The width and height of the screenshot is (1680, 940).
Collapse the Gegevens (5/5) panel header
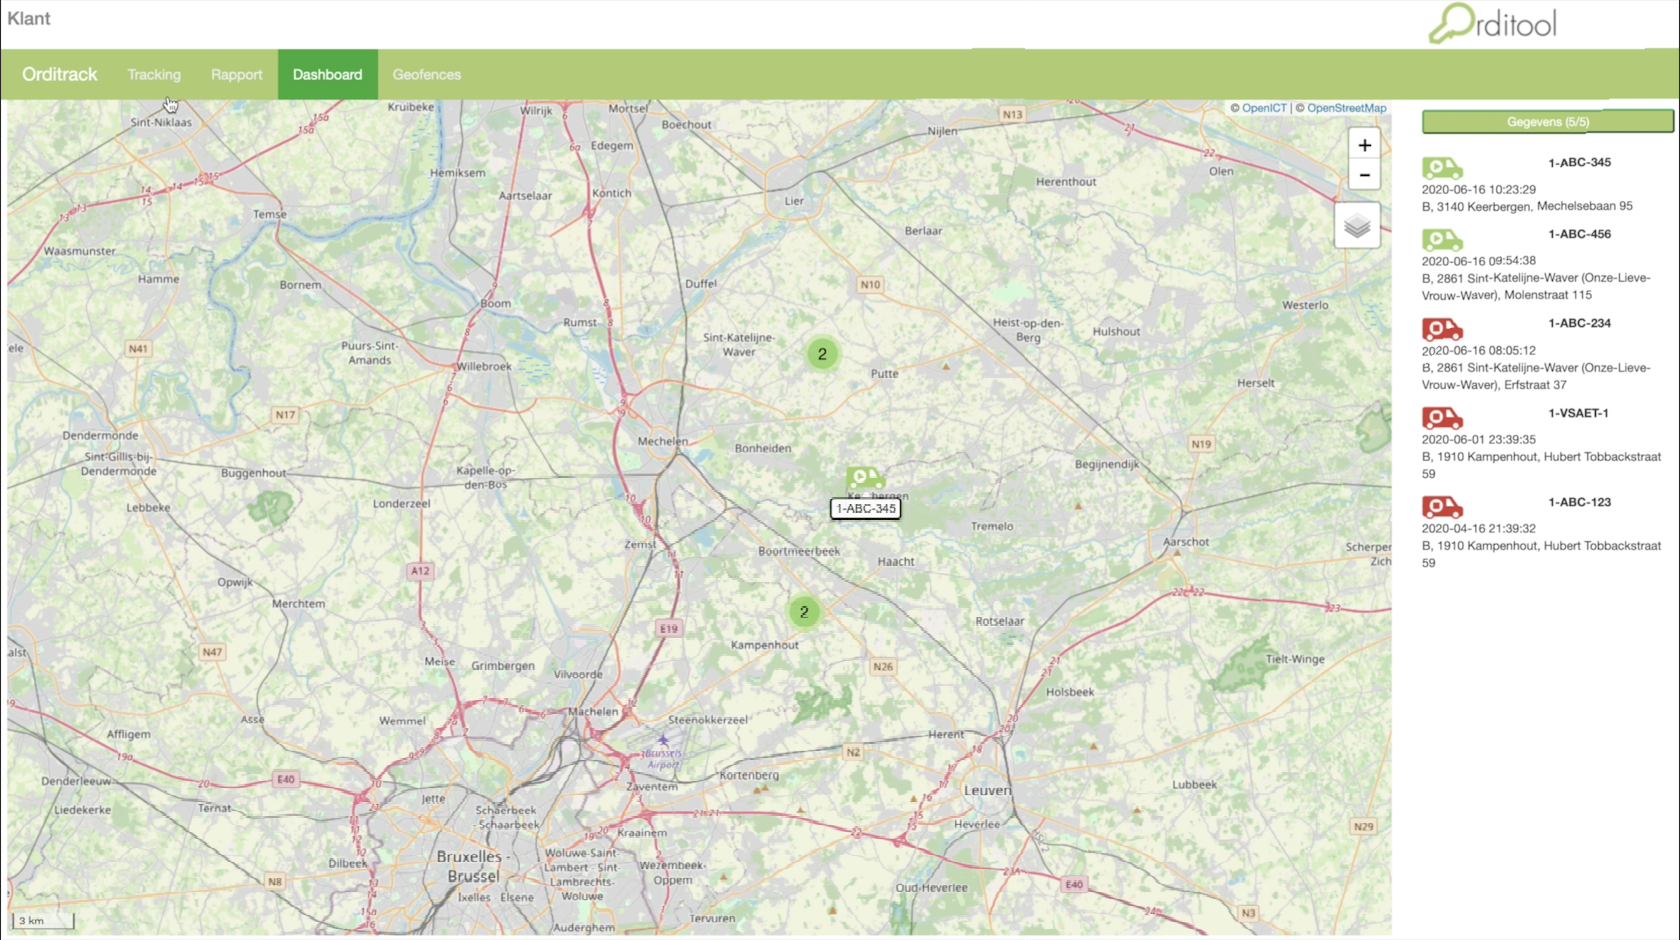tap(1547, 122)
